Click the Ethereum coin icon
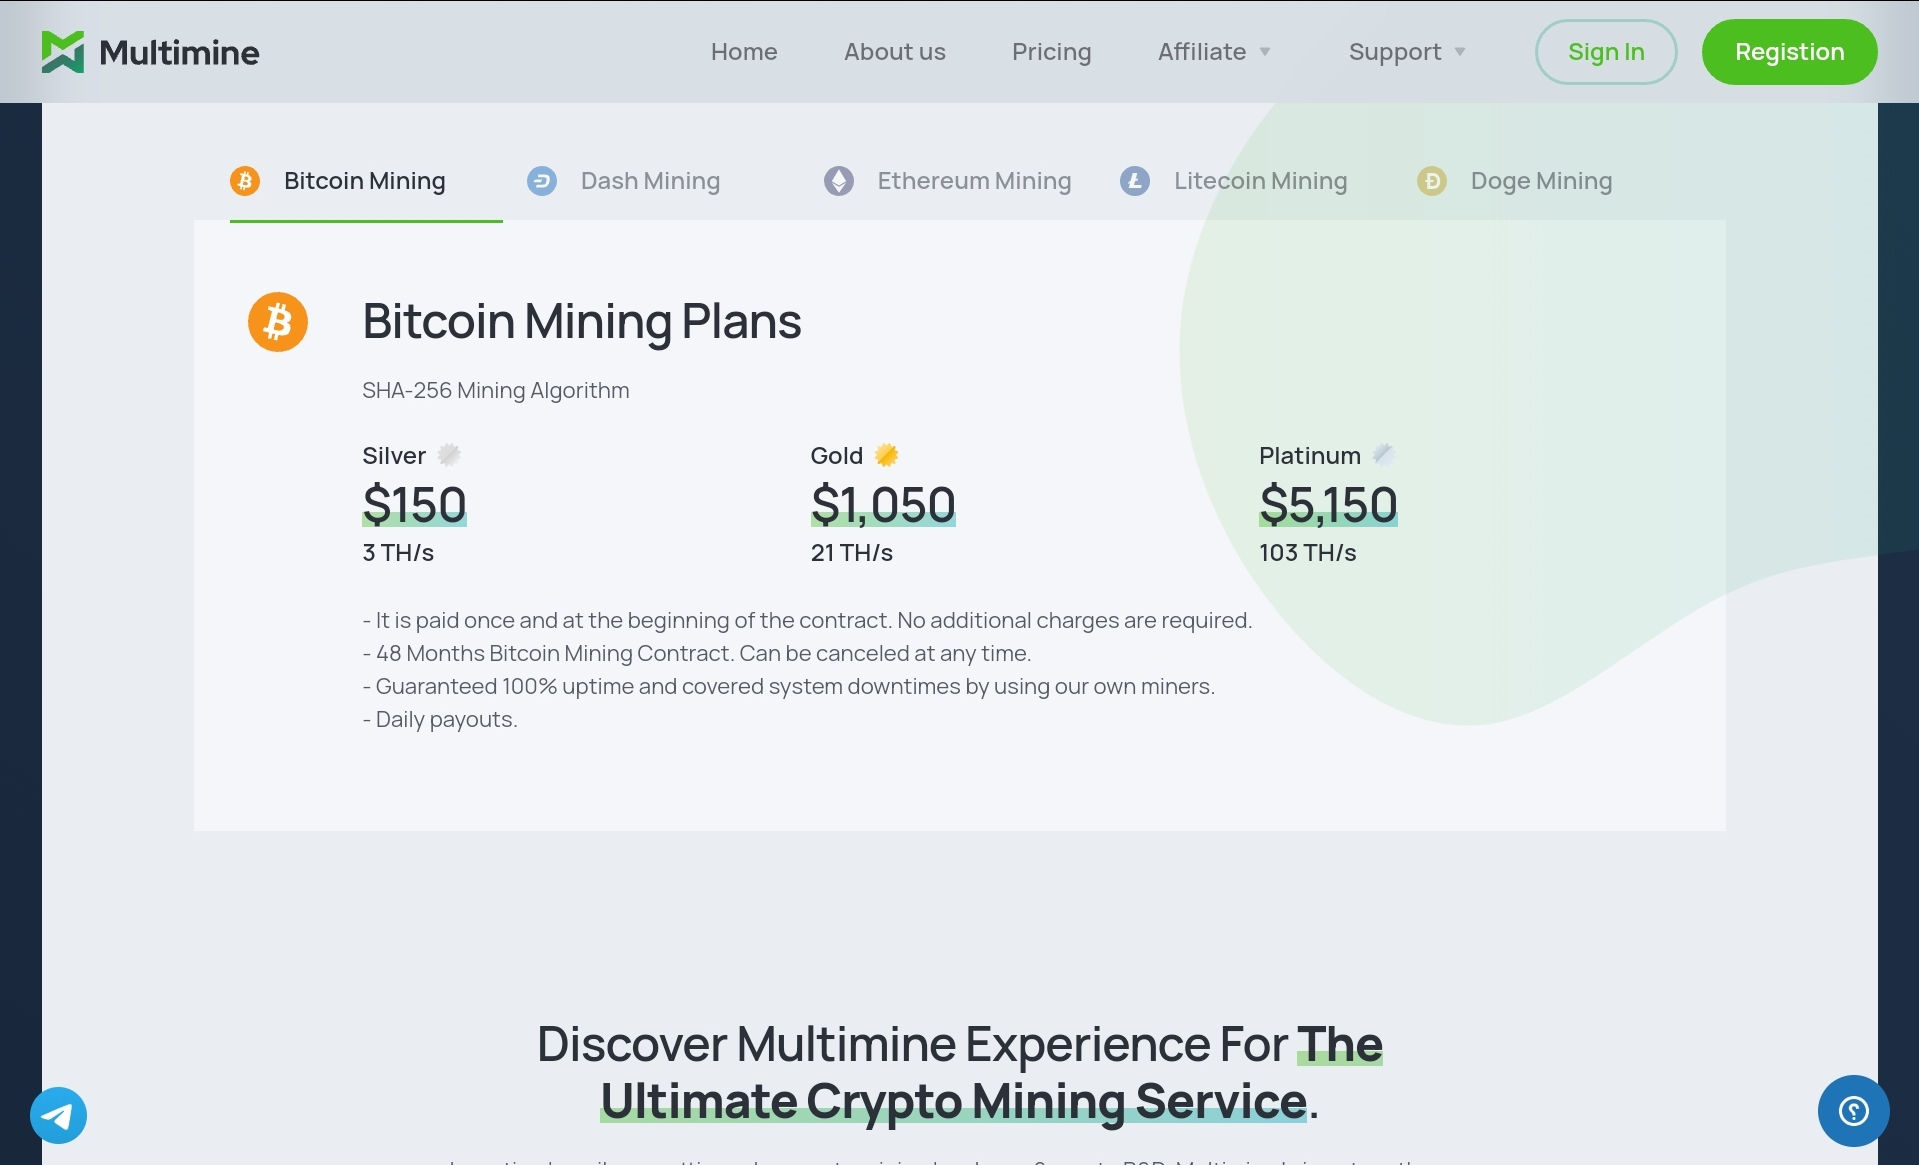The image size is (1919, 1165). [x=839, y=181]
